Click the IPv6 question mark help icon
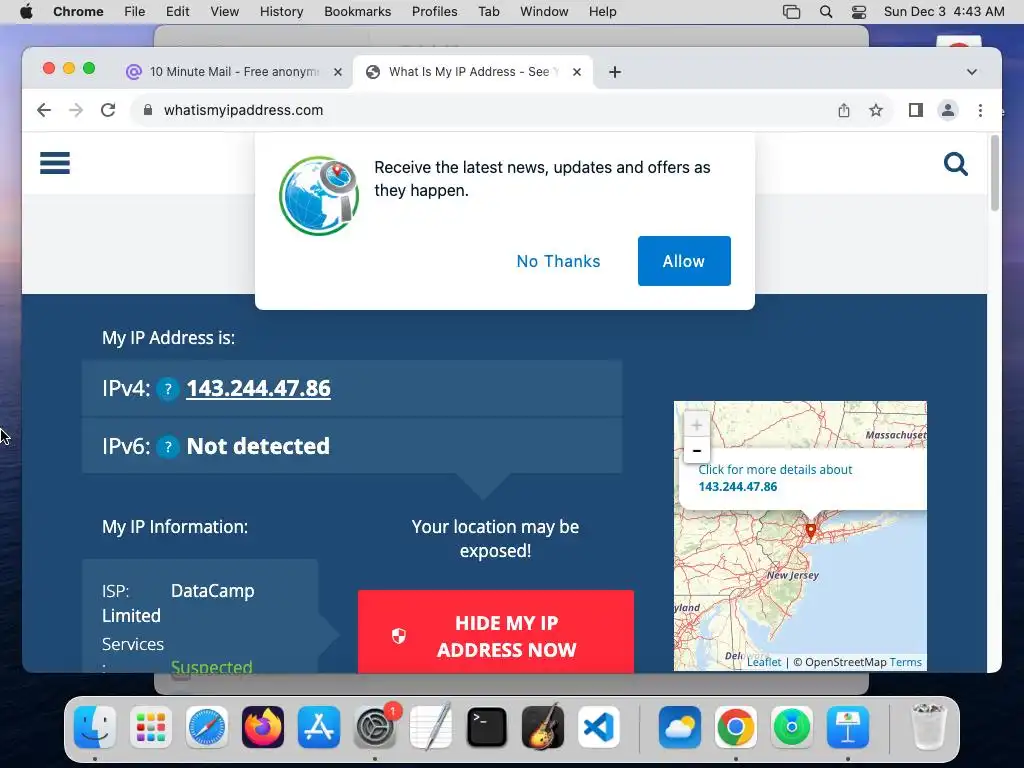 (x=168, y=447)
